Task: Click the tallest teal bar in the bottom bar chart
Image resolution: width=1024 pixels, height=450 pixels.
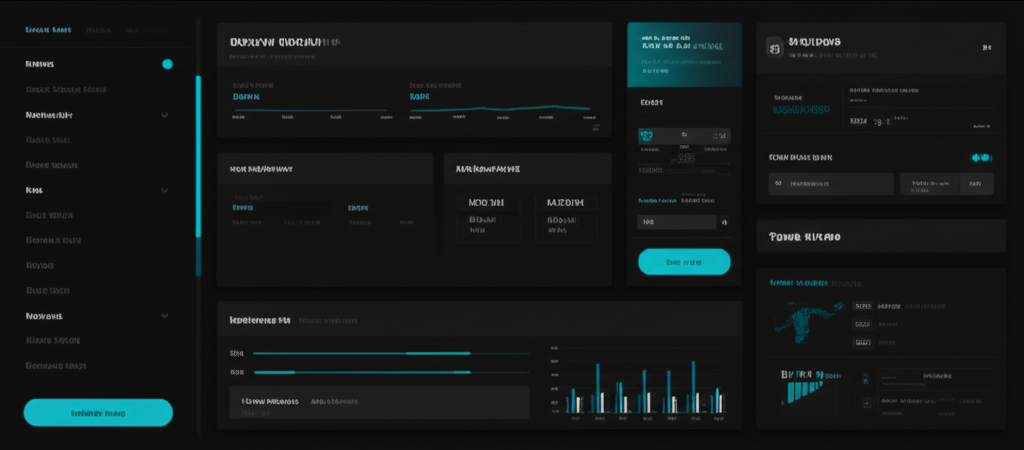Action: (x=694, y=386)
